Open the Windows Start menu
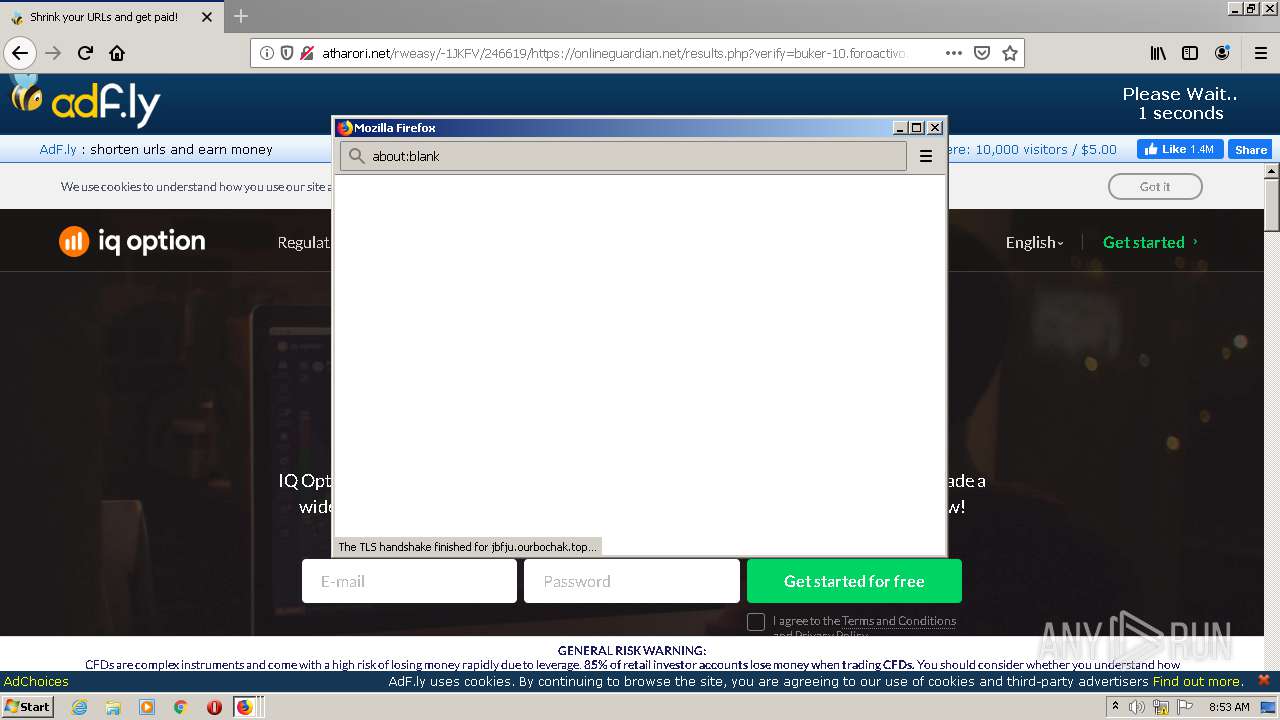 pyautogui.click(x=27, y=706)
